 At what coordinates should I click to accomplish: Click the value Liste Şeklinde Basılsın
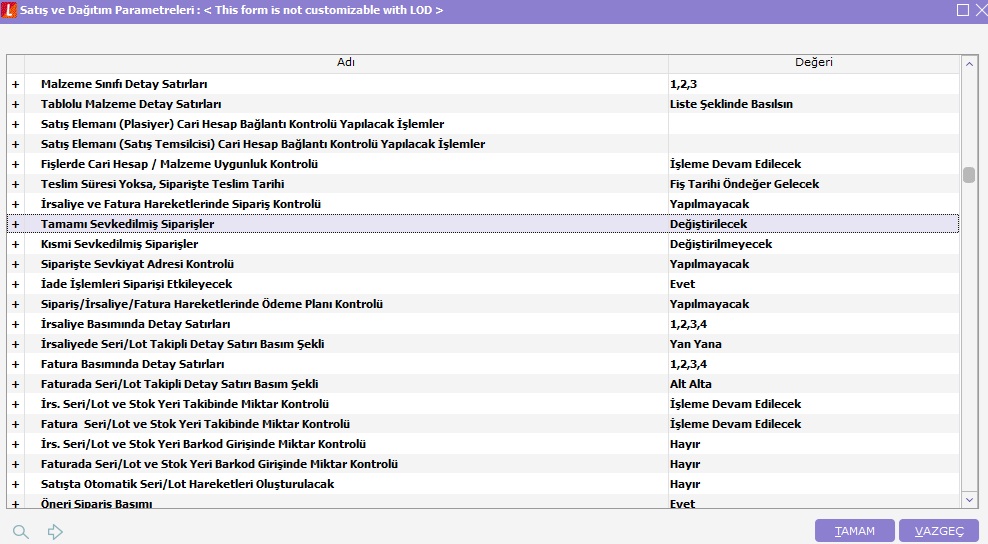pos(731,104)
